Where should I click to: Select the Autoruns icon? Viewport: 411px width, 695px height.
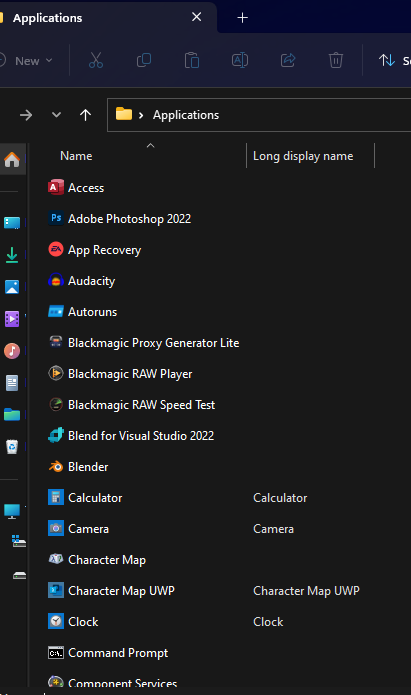click(x=56, y=312)
